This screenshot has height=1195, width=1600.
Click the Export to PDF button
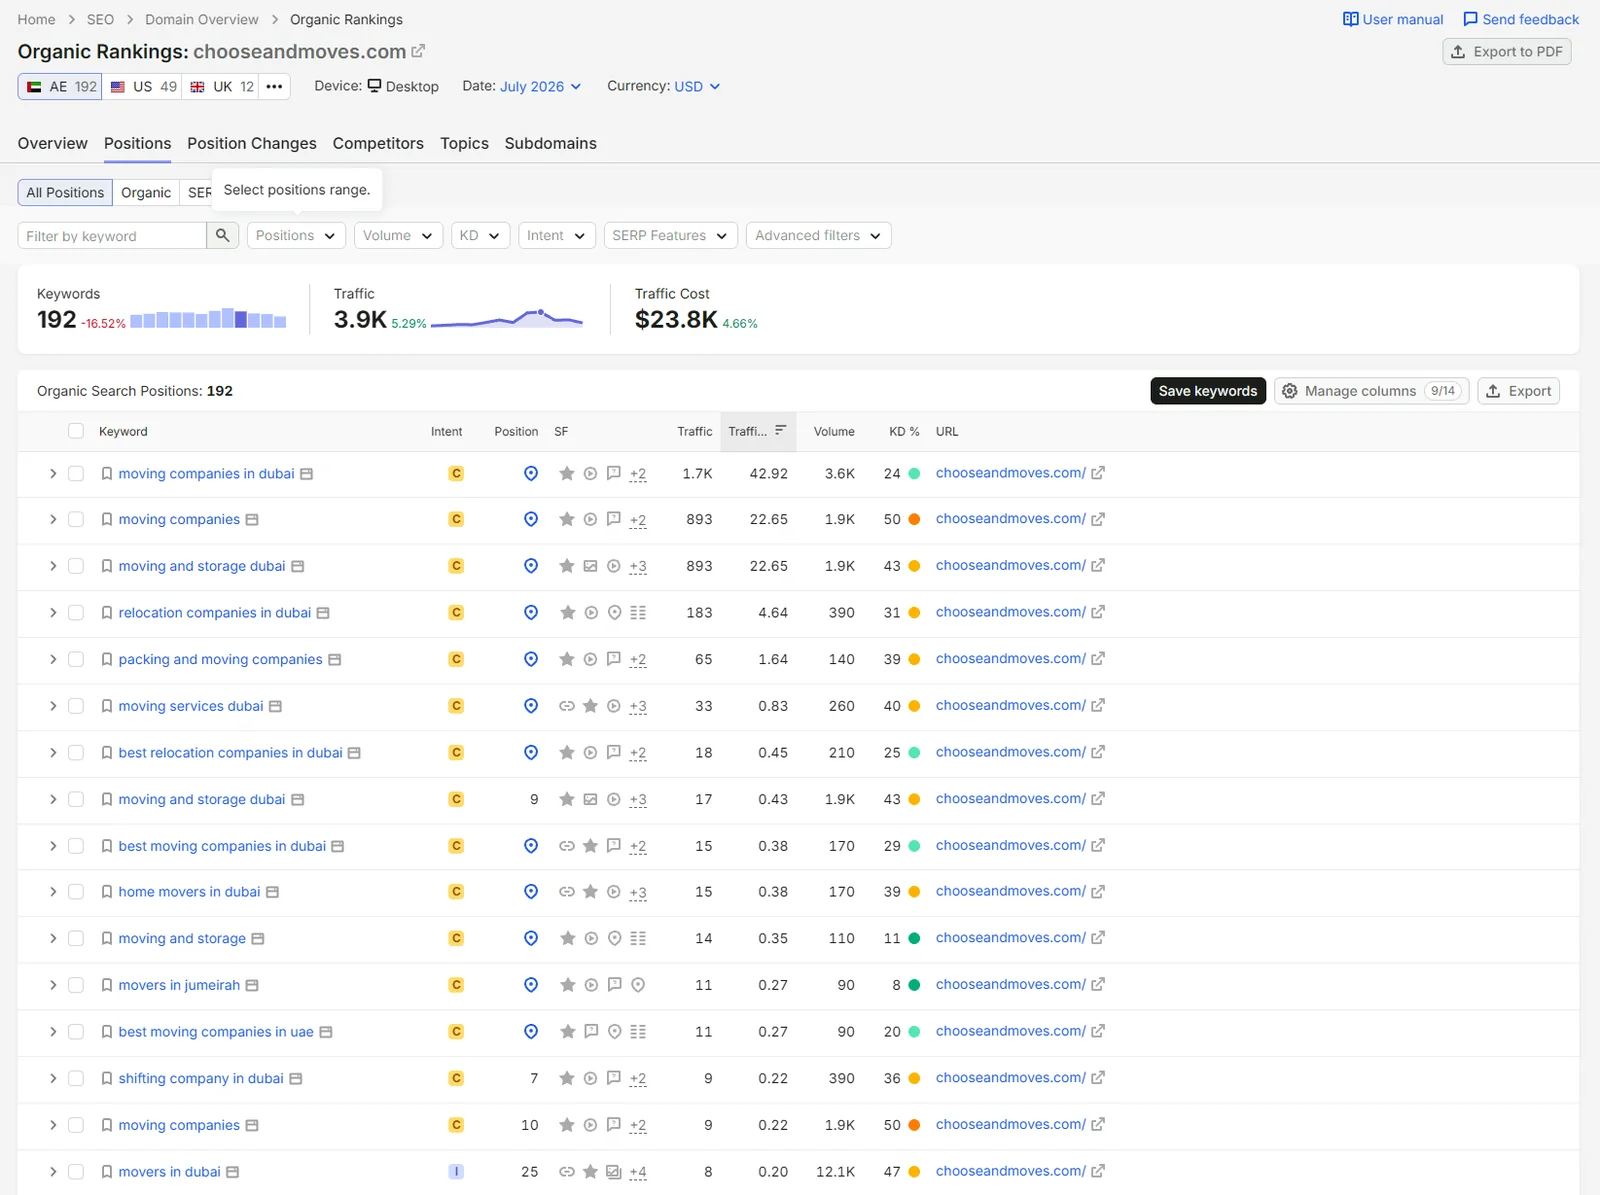[1507, 52]
